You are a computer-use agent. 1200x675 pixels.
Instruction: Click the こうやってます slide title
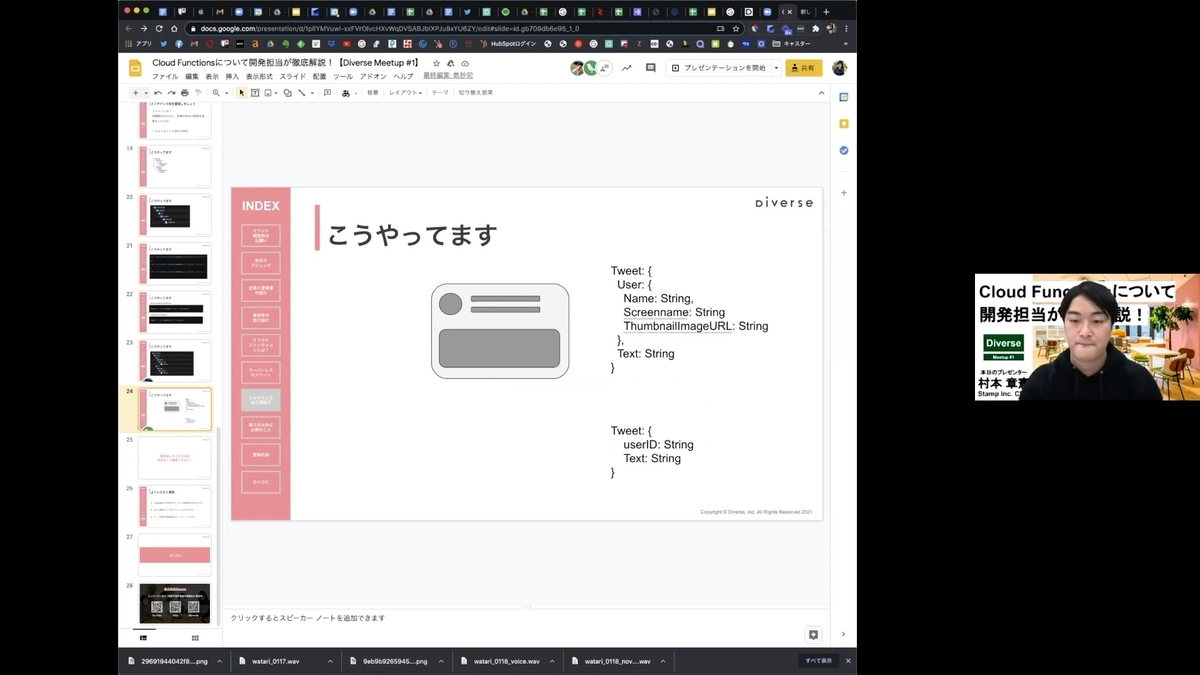pos(412,235)
